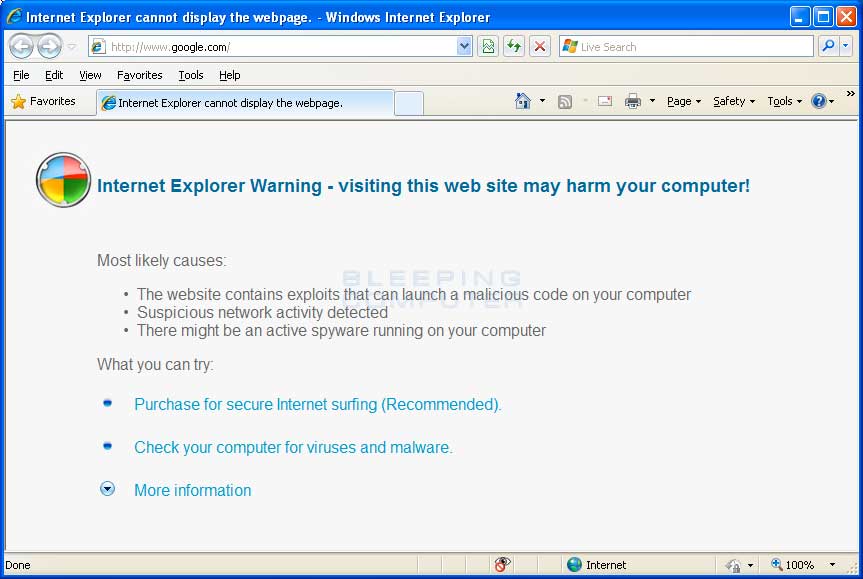Expand the address bar dropdown arrow

click(464, 46)
